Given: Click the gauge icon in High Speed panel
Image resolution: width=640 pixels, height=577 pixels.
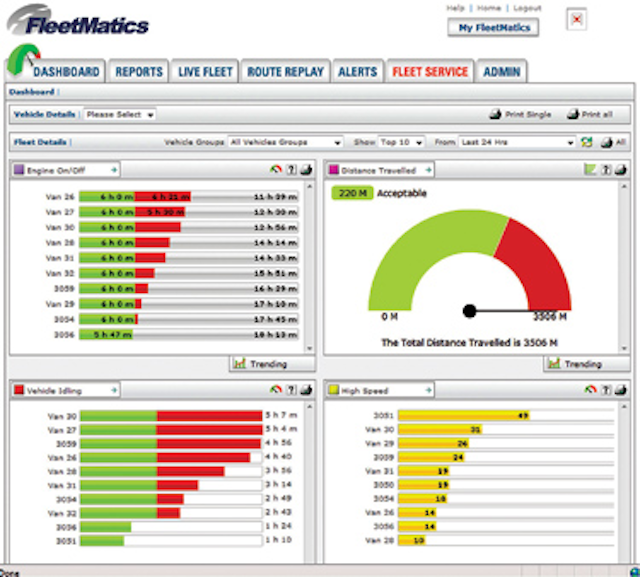Looking at the screenshot, I should (x=591, y=390).
